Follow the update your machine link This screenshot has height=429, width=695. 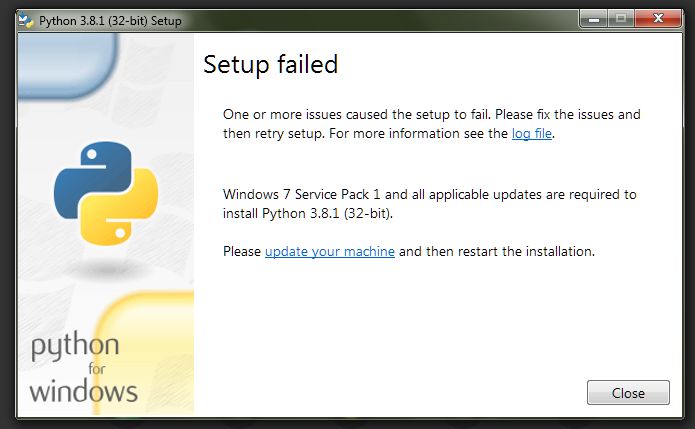click(x=330, y=251)
